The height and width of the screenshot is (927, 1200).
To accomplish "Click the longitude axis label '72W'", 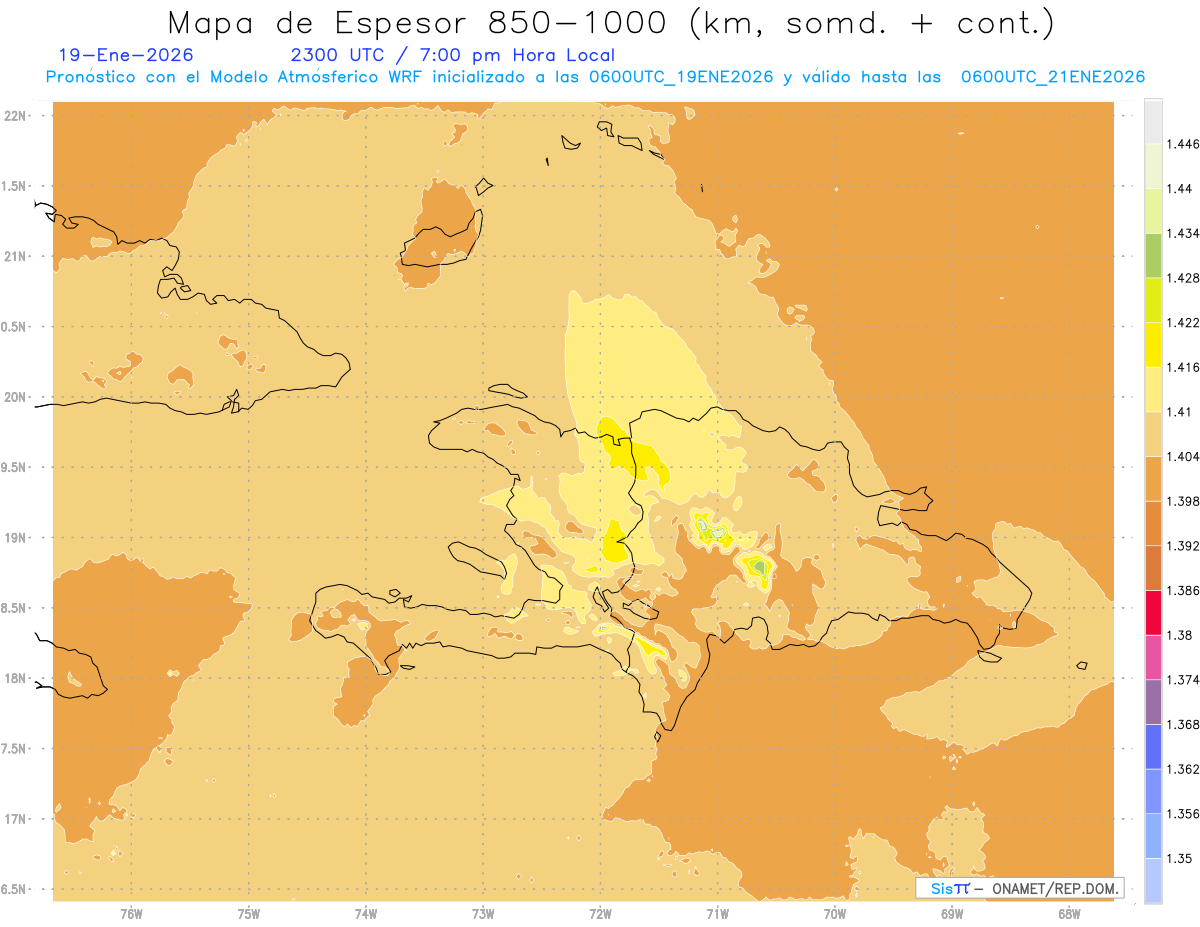I will point(600,913).
